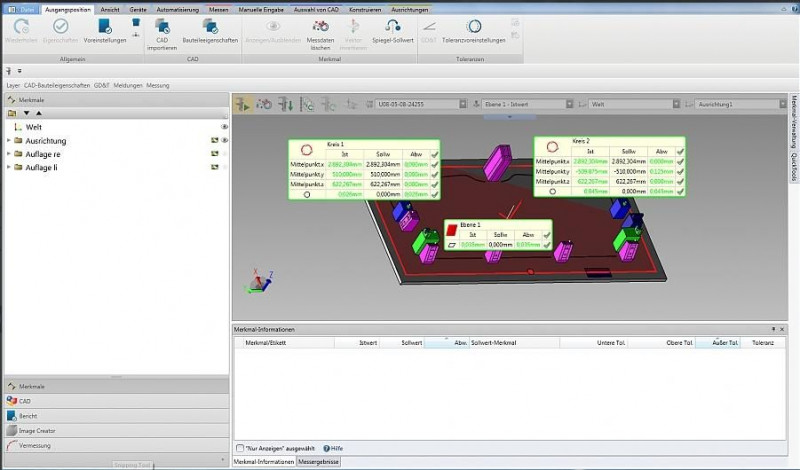Click the Messdaten löschen icon
This screenshot has width=800, height=470.
tap(320, 26)
